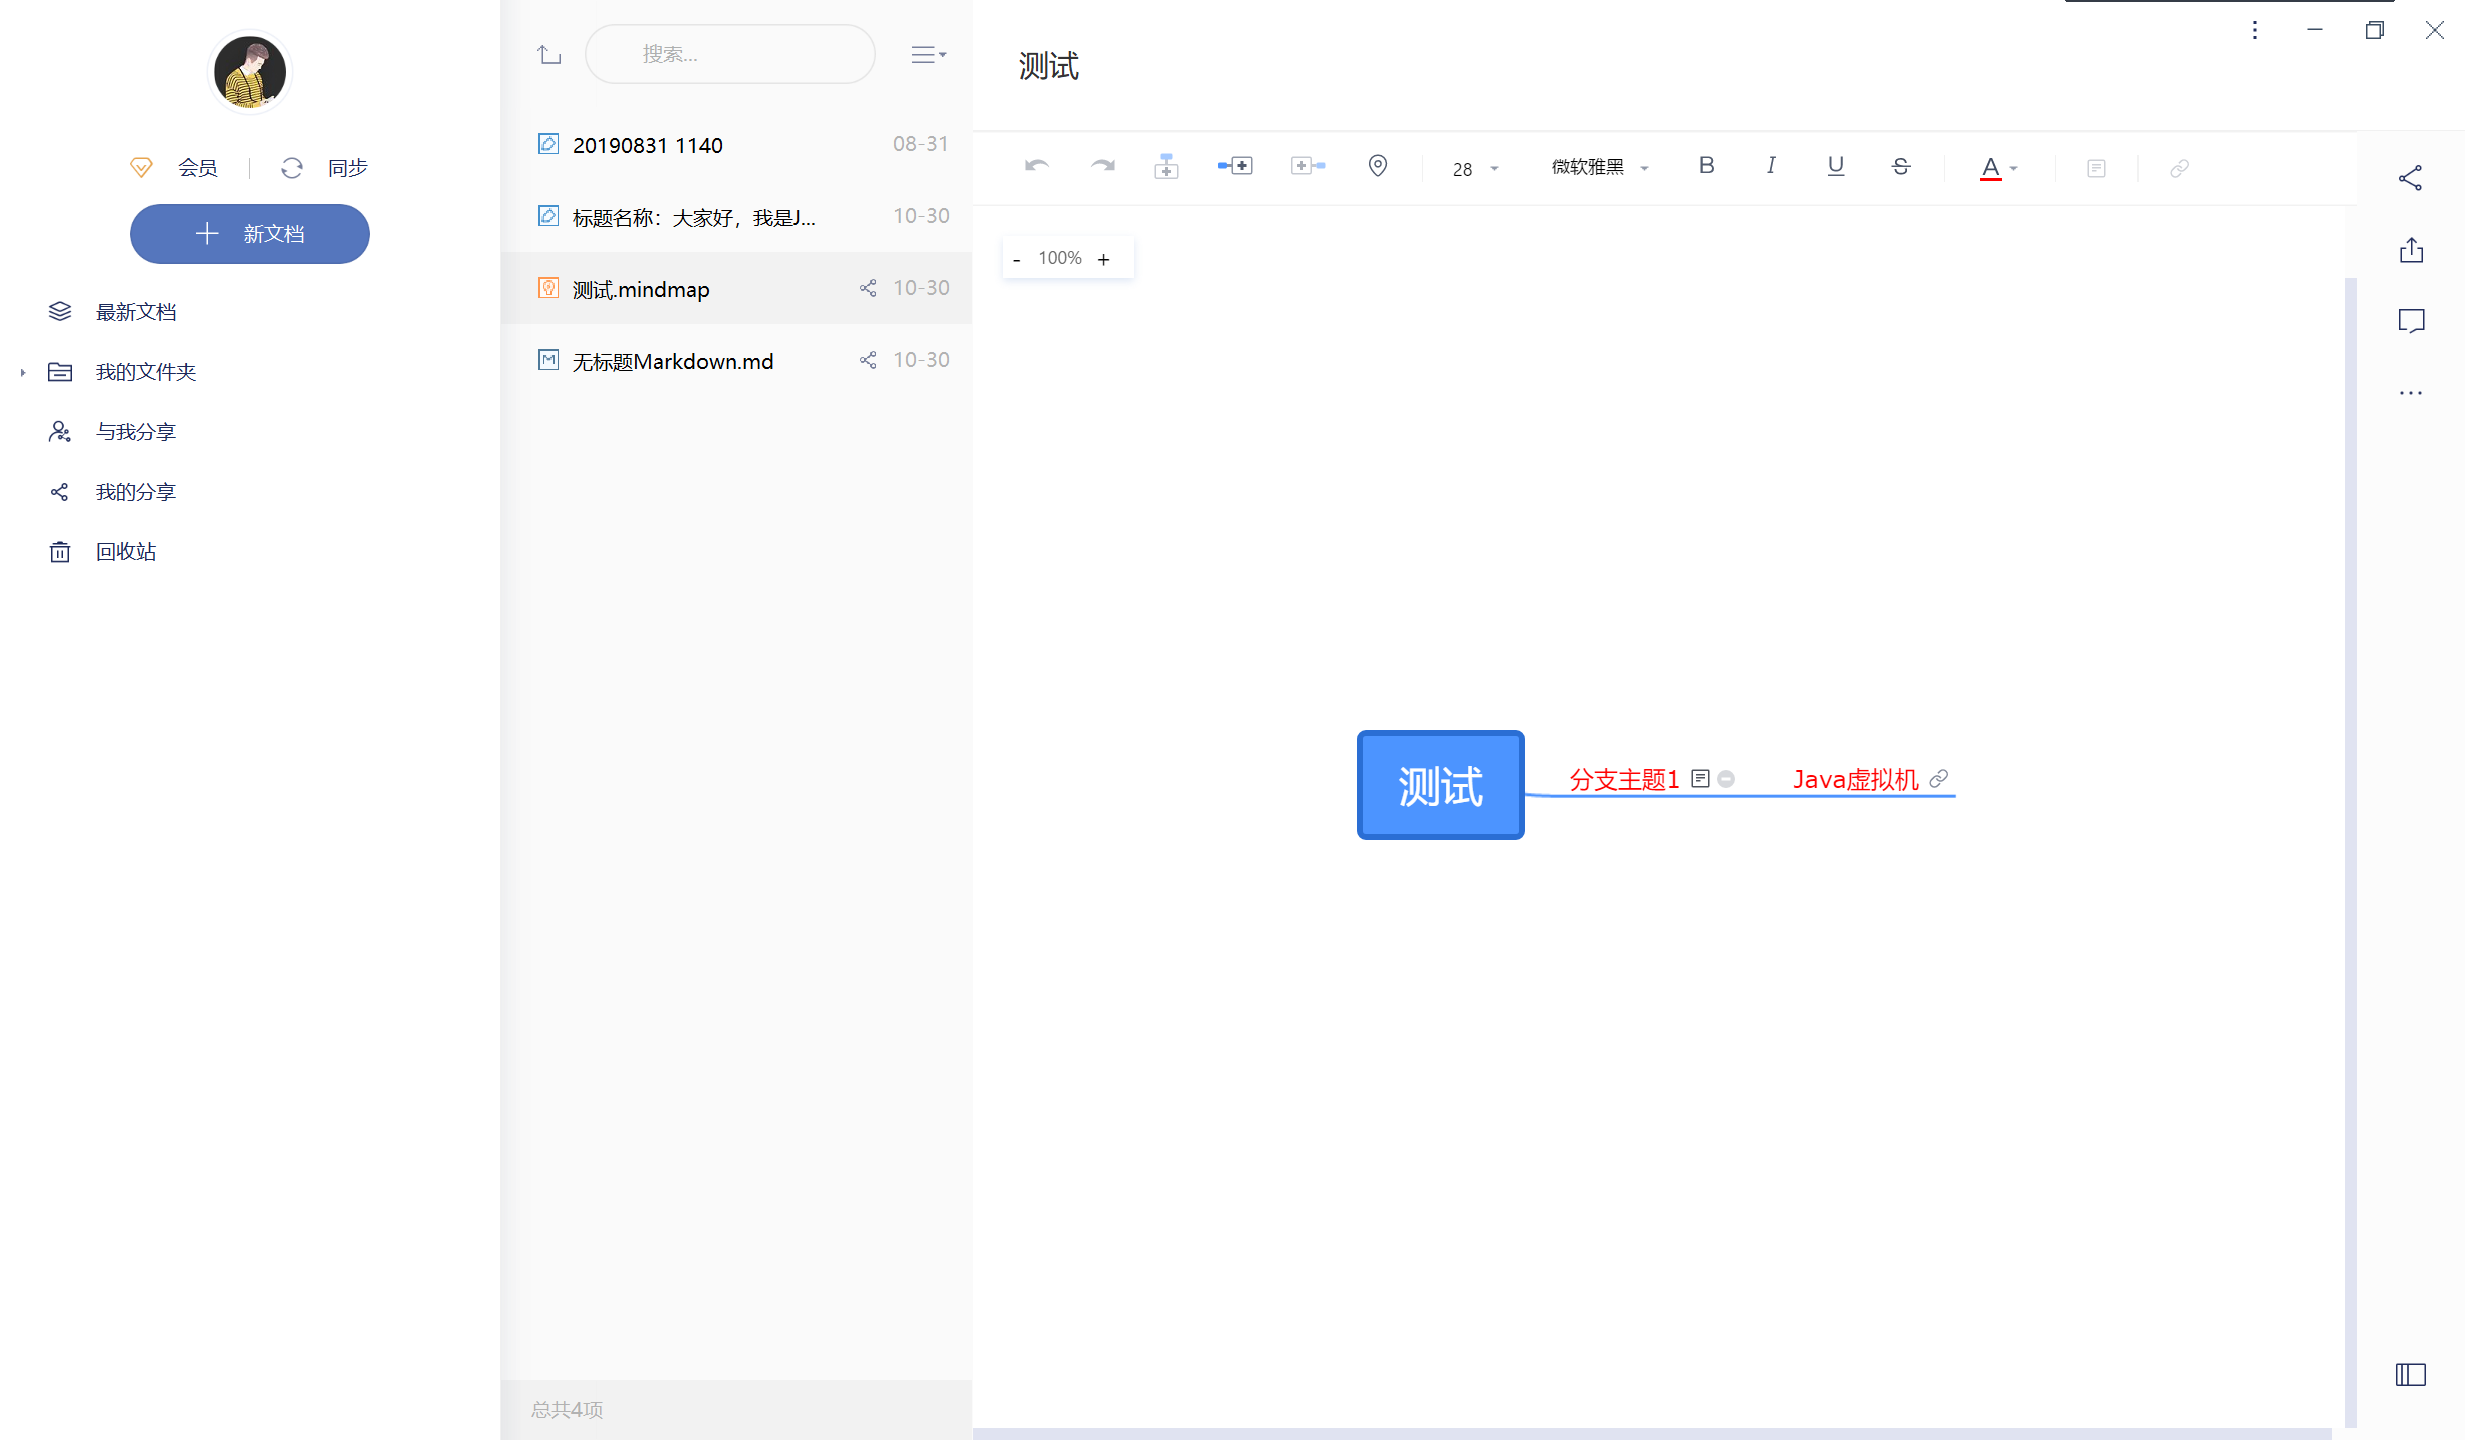Open the 微软雅黑 font family dropdown
2465x1440 pixels.
pos(1597,167)
